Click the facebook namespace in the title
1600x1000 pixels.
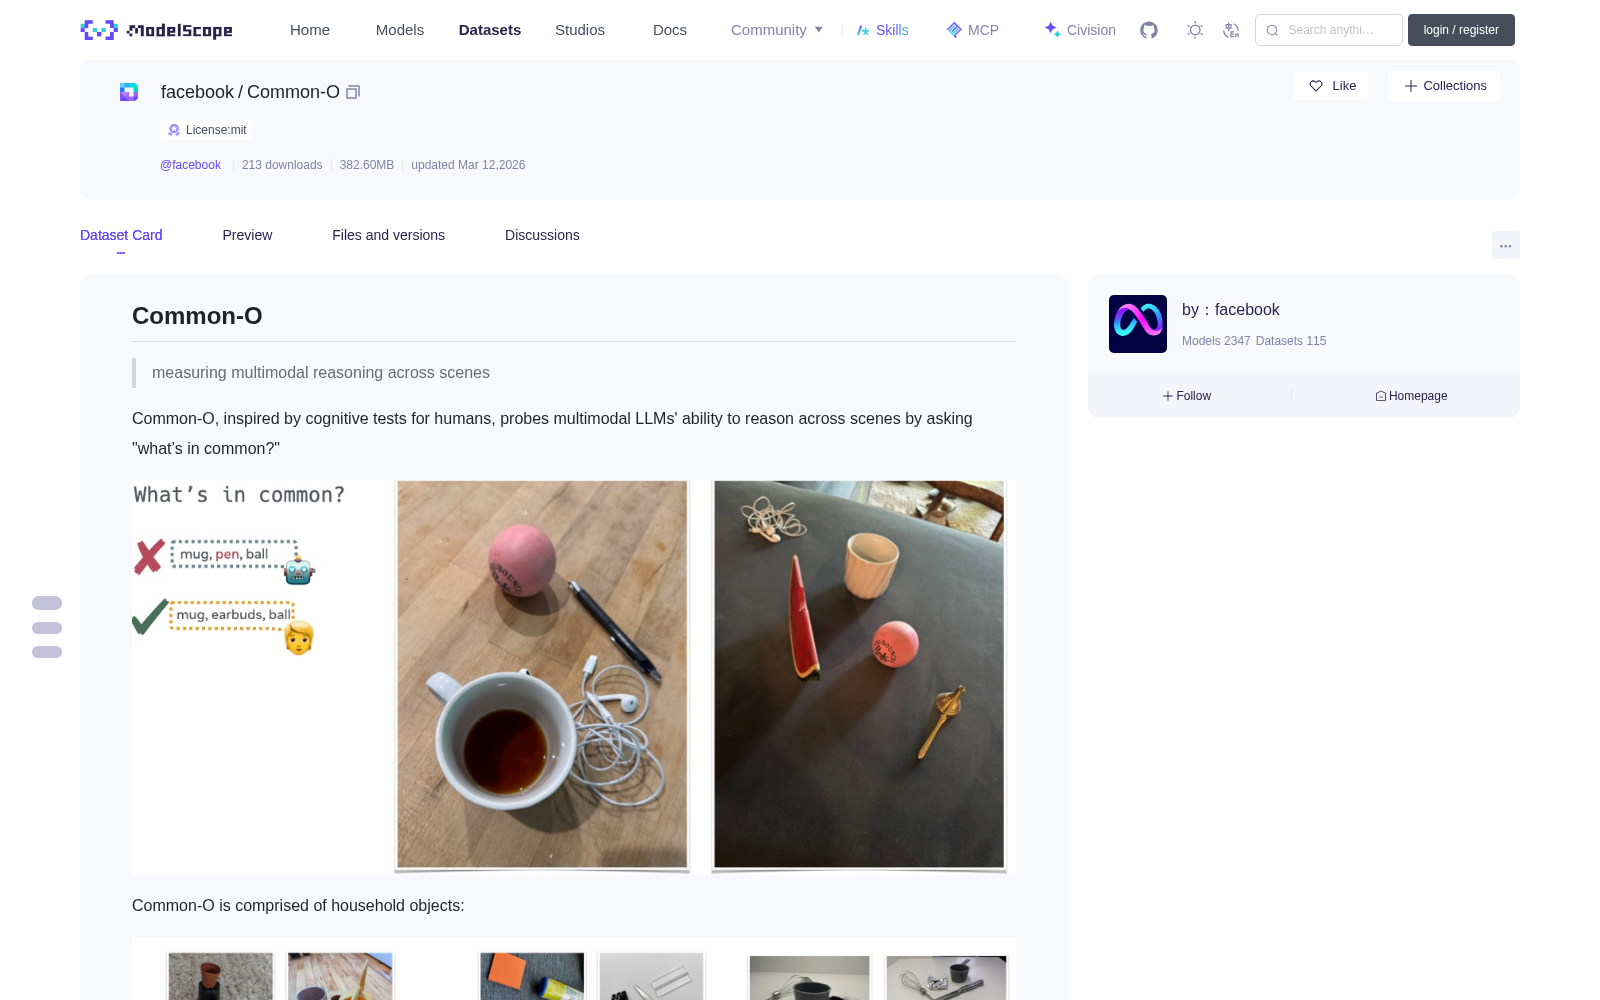(197, 92)
